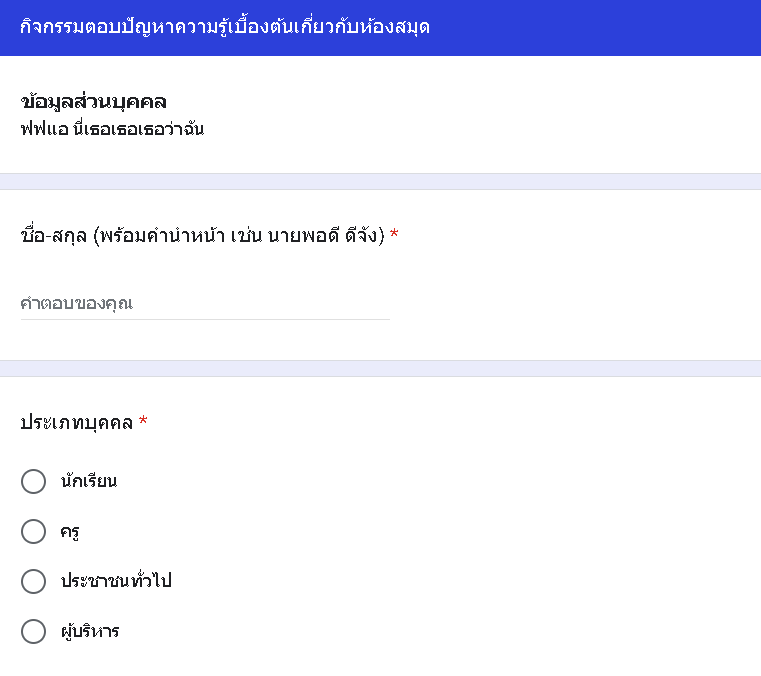This screenshot has height=676, width=761.
Task: Click the form title in blue header
Action: pyautogui.click(x=225, y=27)
